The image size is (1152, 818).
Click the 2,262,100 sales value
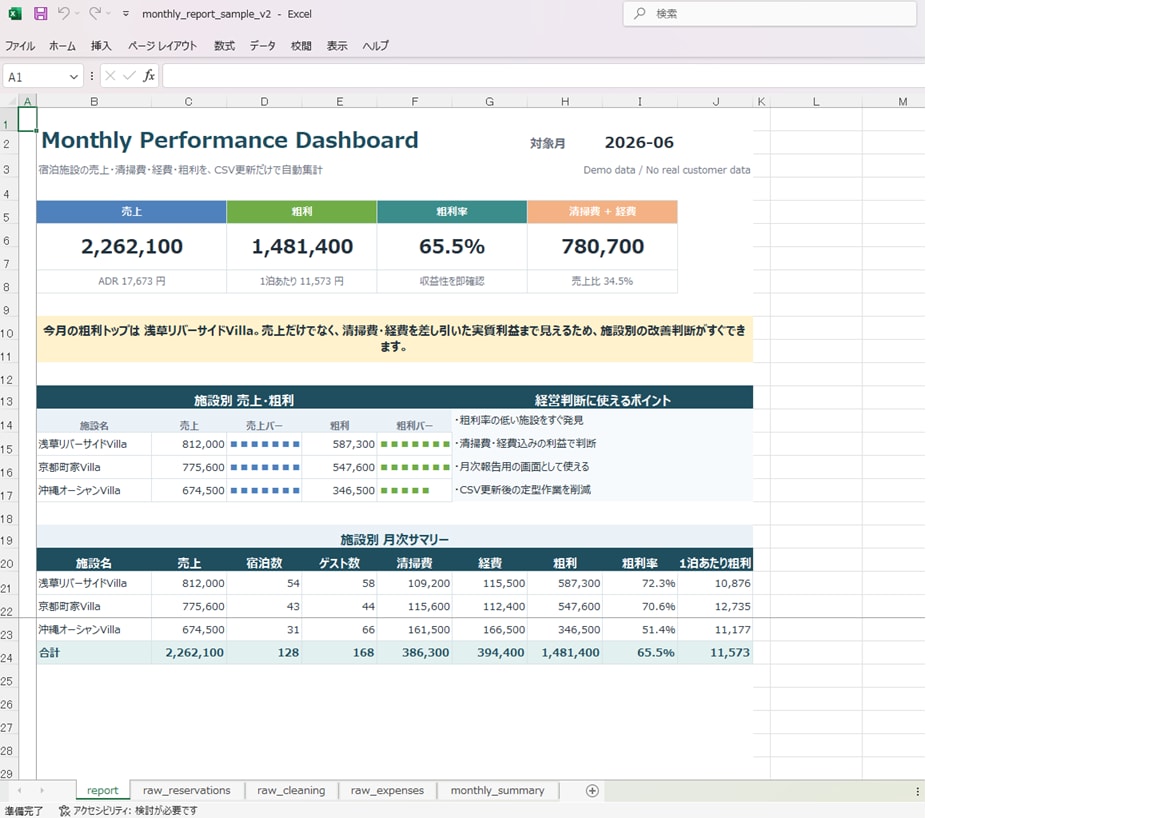coord(132,246)
